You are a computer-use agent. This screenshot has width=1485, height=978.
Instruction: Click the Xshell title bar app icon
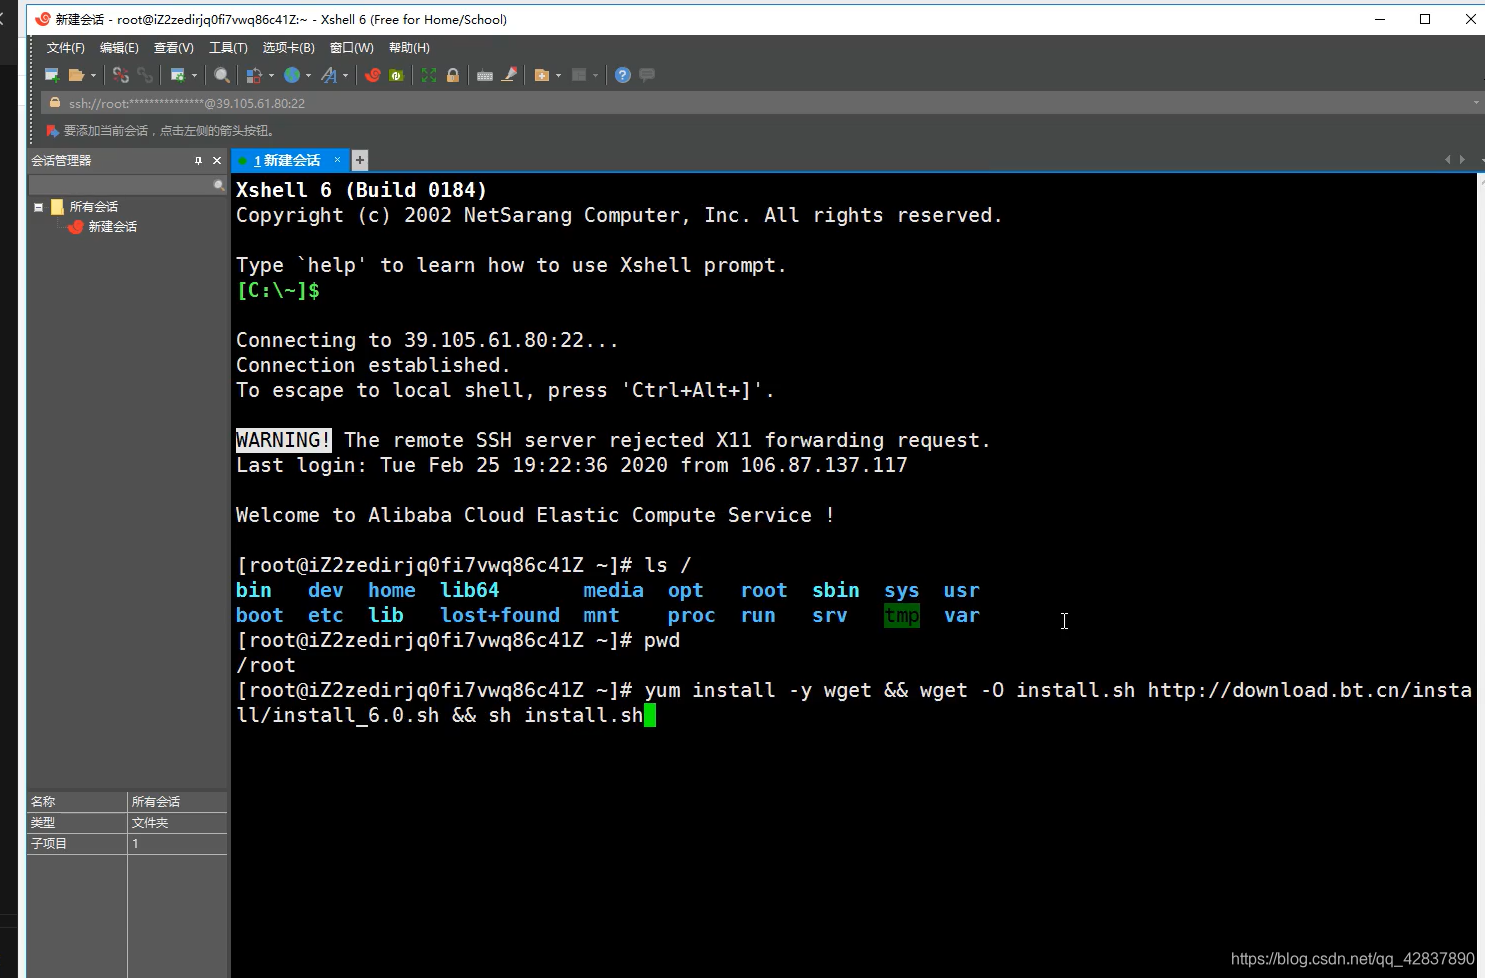42,19
